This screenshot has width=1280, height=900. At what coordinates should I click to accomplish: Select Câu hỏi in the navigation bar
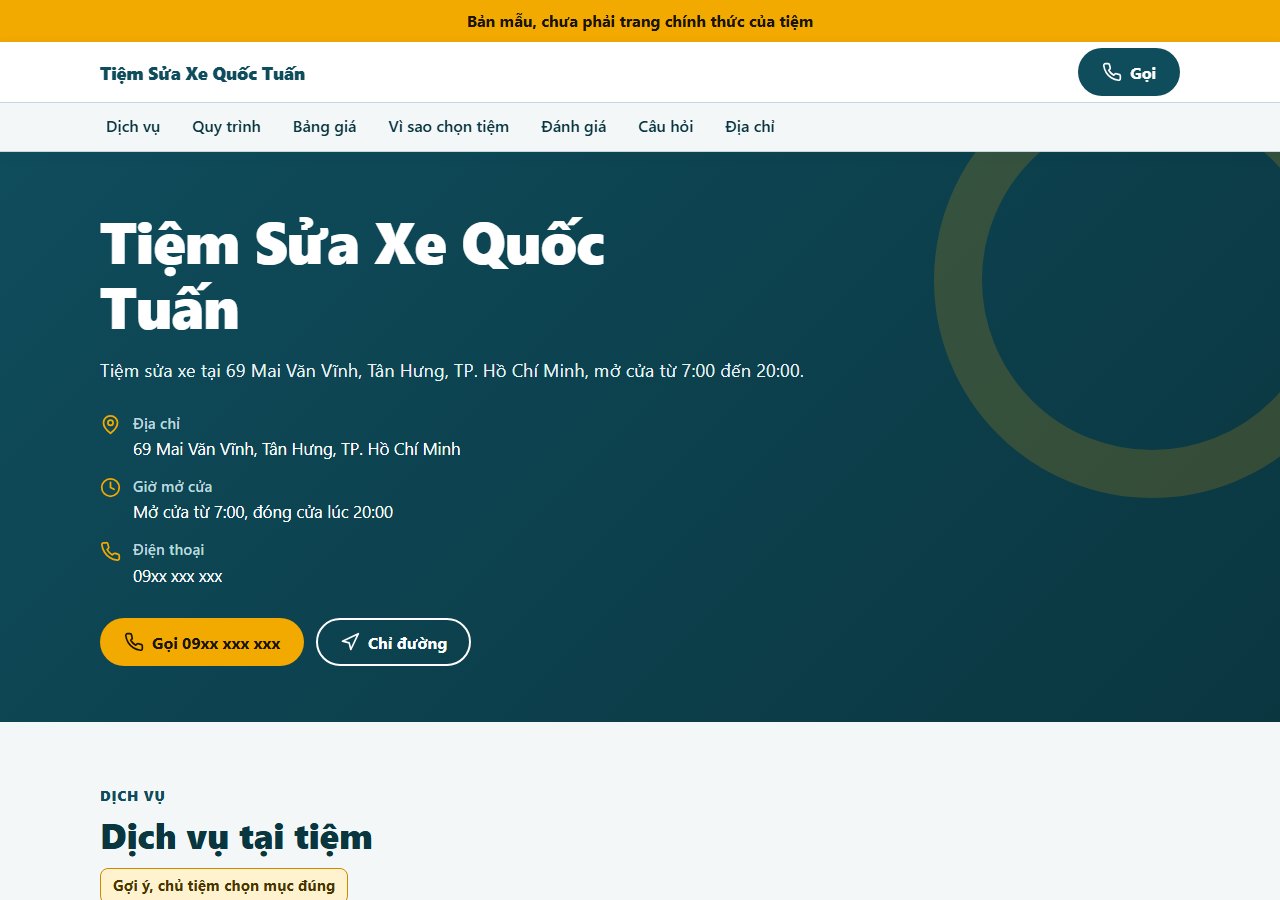click(x=666, y=127)
